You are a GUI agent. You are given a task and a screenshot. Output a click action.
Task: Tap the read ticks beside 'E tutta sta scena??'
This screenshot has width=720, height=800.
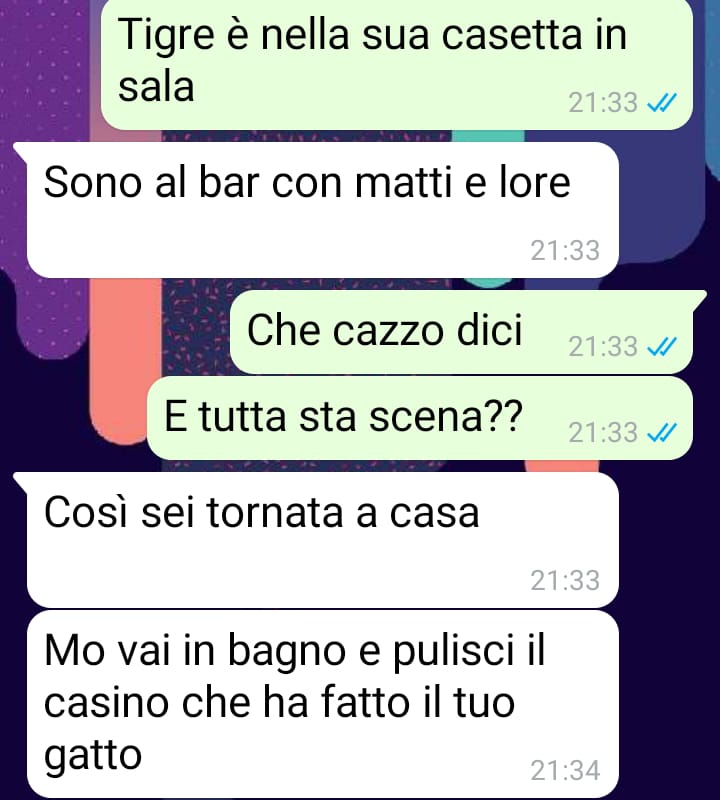[661, 433]
